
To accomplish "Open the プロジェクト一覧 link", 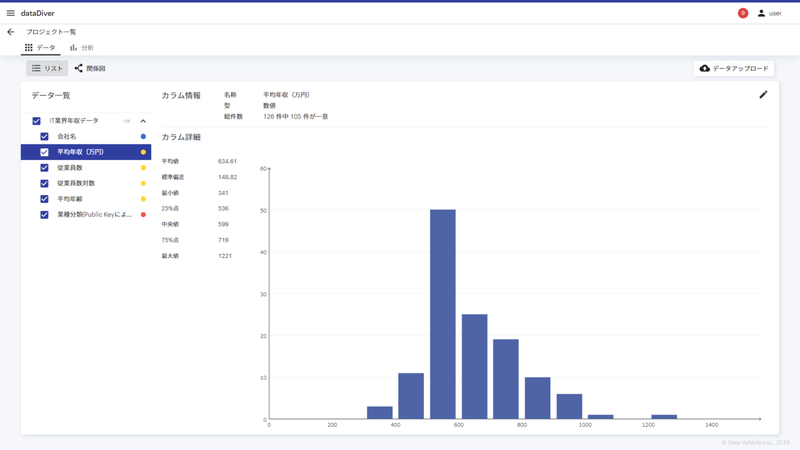I will 51,32.
